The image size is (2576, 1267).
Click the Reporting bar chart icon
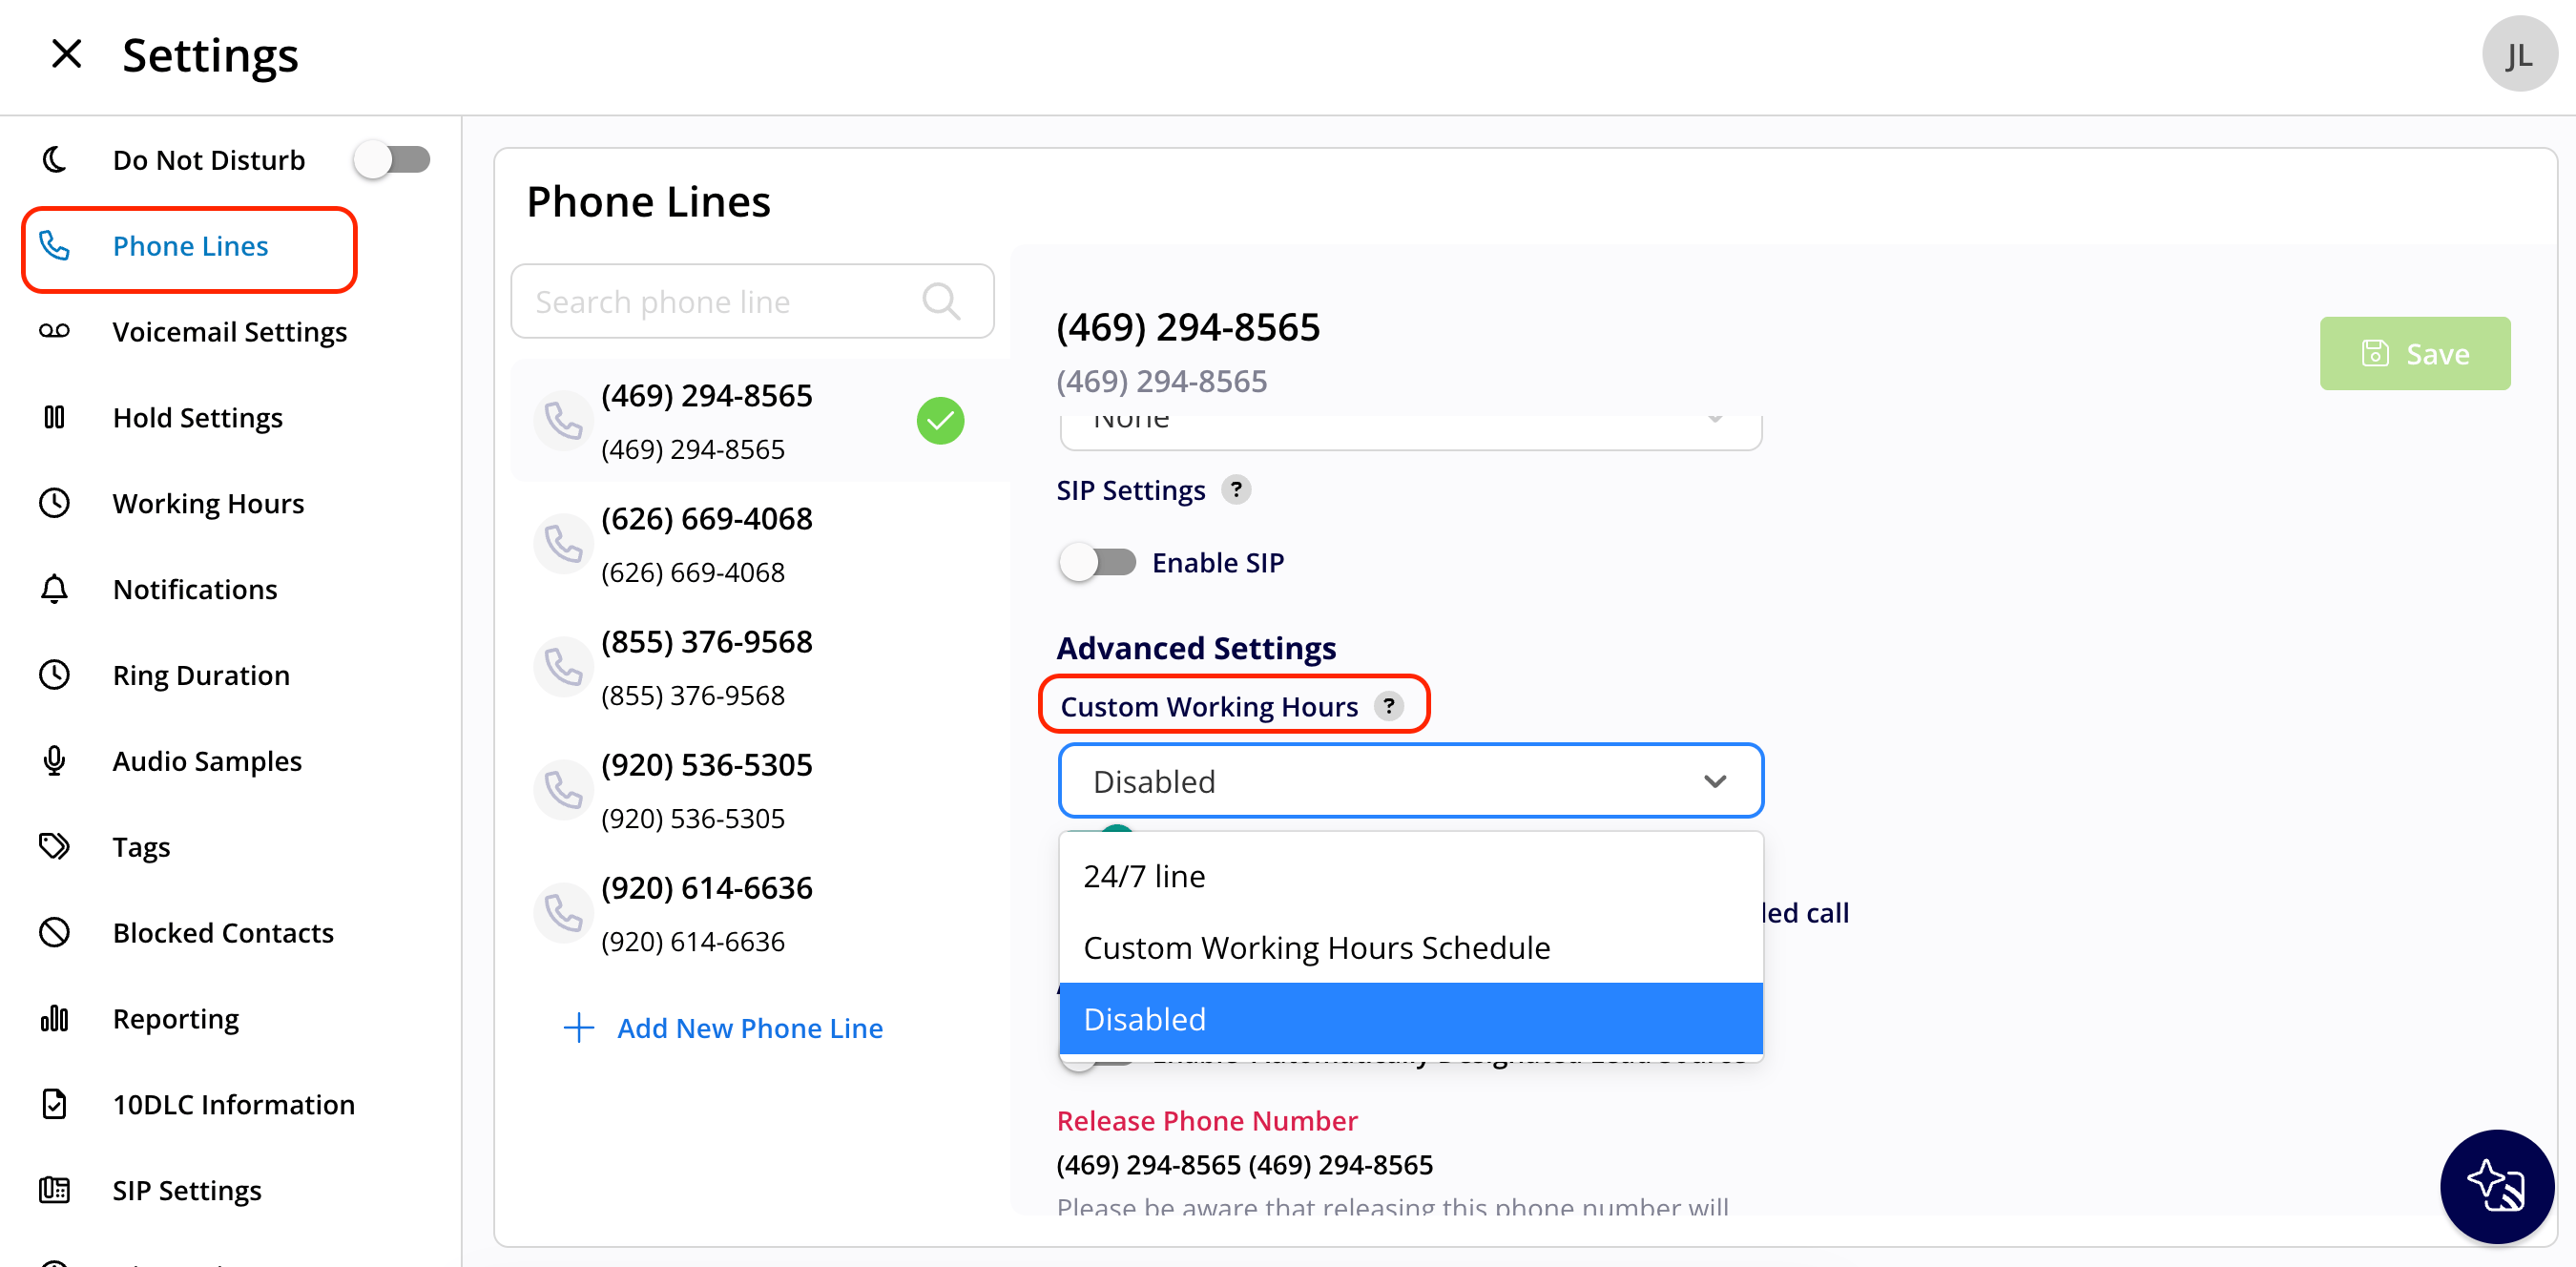coord(54,1019)
